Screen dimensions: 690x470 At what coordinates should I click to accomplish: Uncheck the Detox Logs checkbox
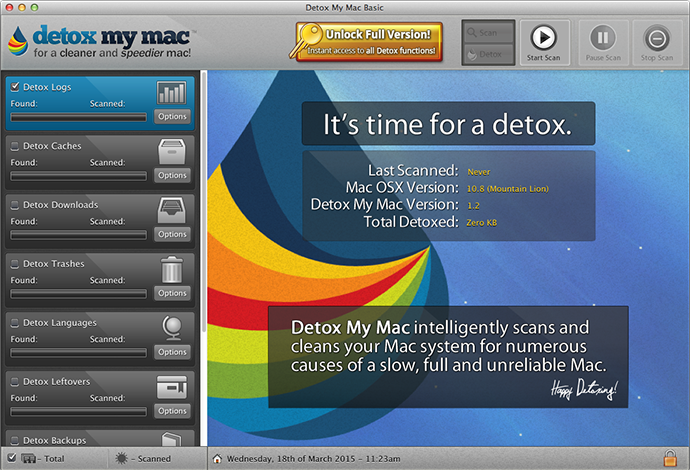pyautogui.click(x=15, y=87)
